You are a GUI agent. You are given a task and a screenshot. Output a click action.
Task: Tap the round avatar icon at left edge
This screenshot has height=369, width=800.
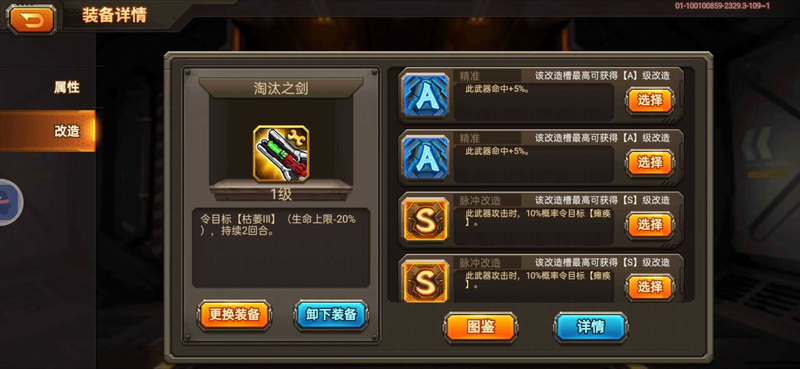9,202
